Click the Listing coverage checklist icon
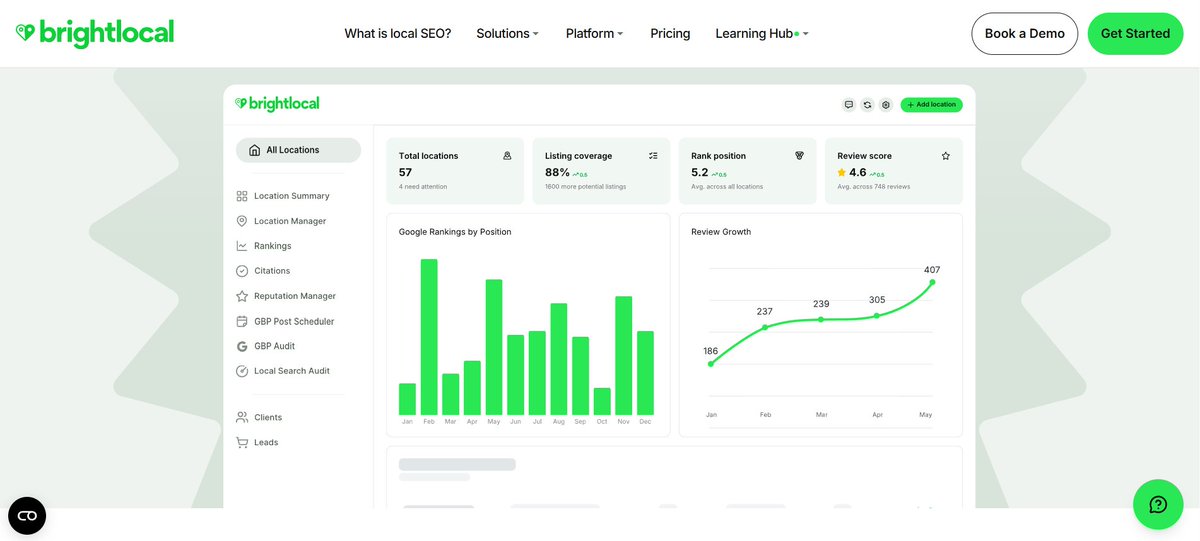Viewport: 1200px width, 541px height. tap(653, 156)
